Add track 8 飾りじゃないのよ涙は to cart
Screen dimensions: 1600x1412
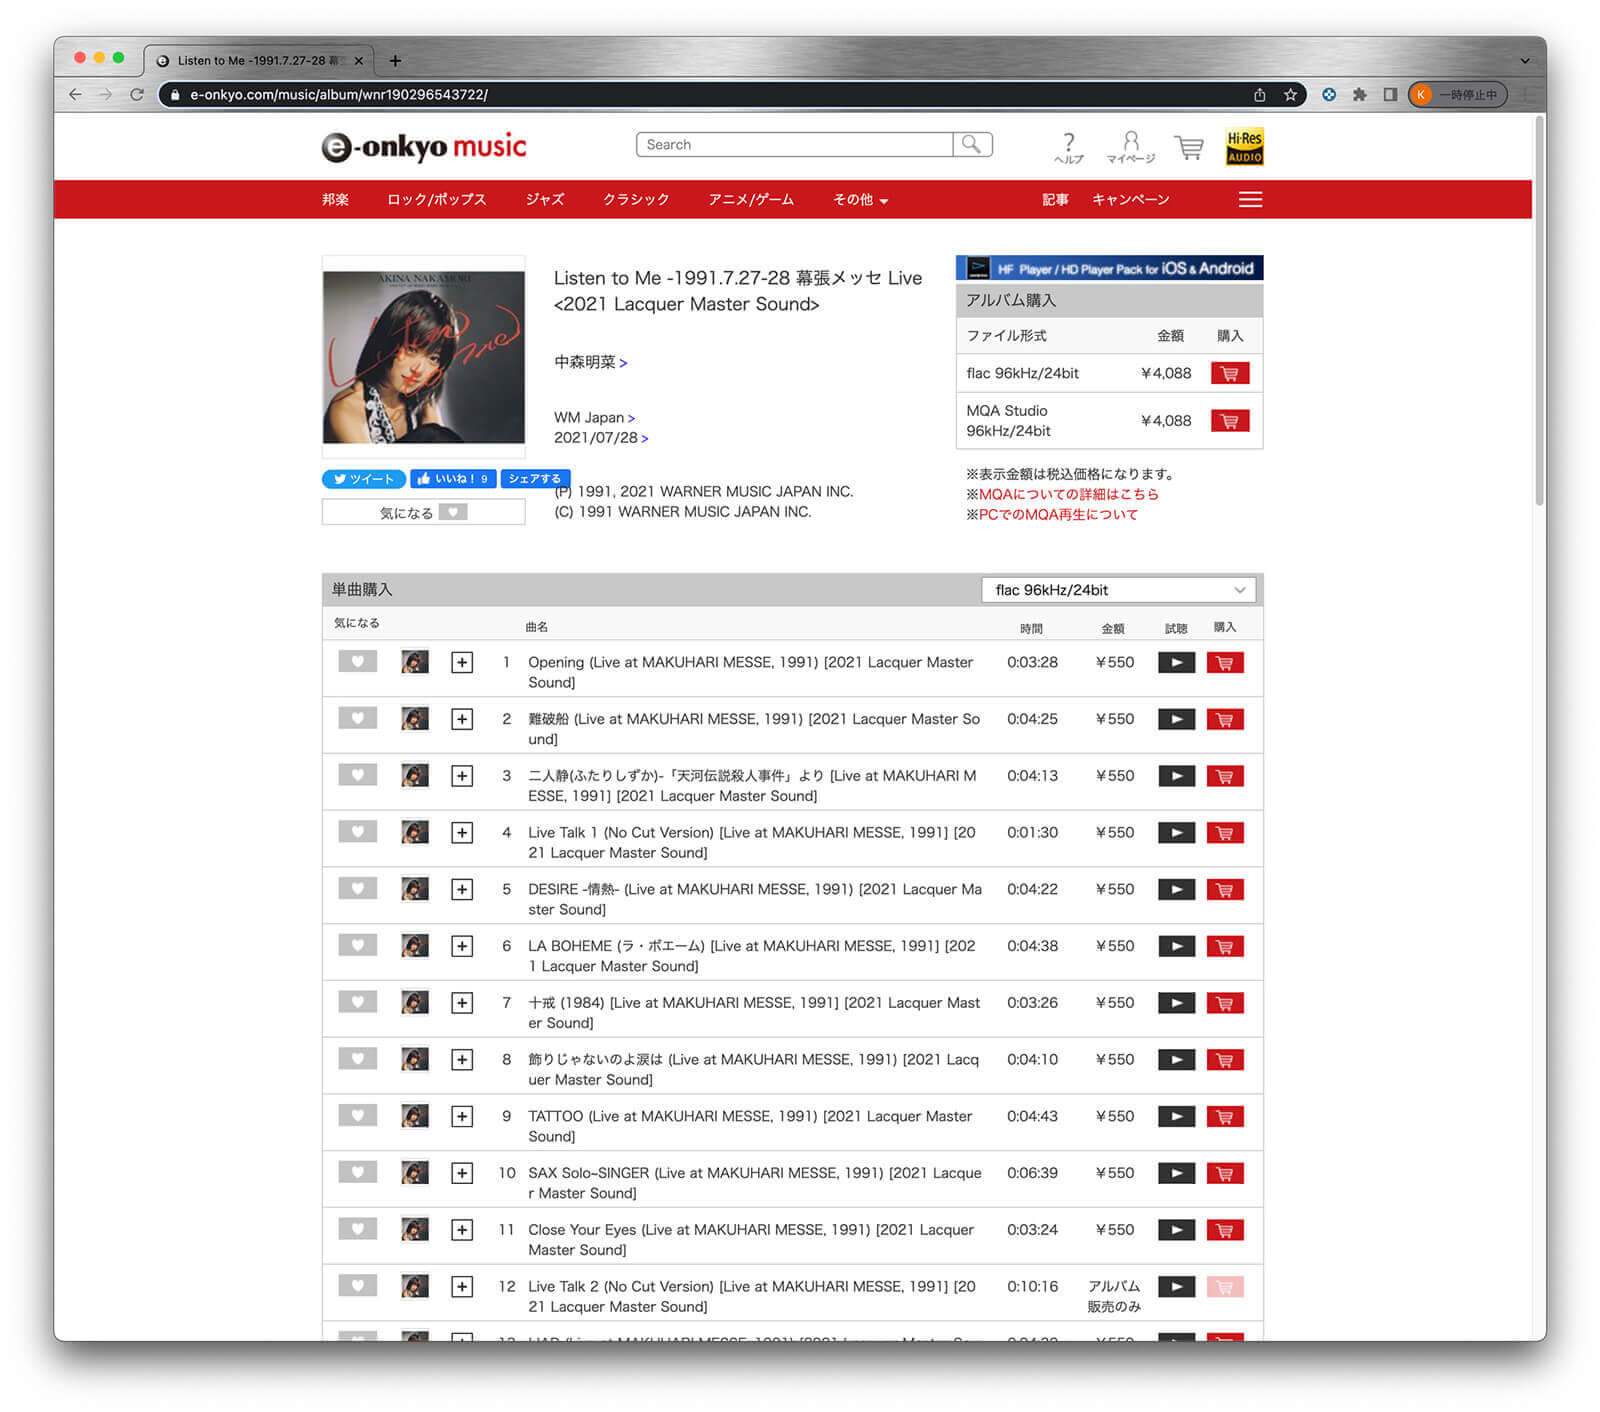pos(1225,1059)
